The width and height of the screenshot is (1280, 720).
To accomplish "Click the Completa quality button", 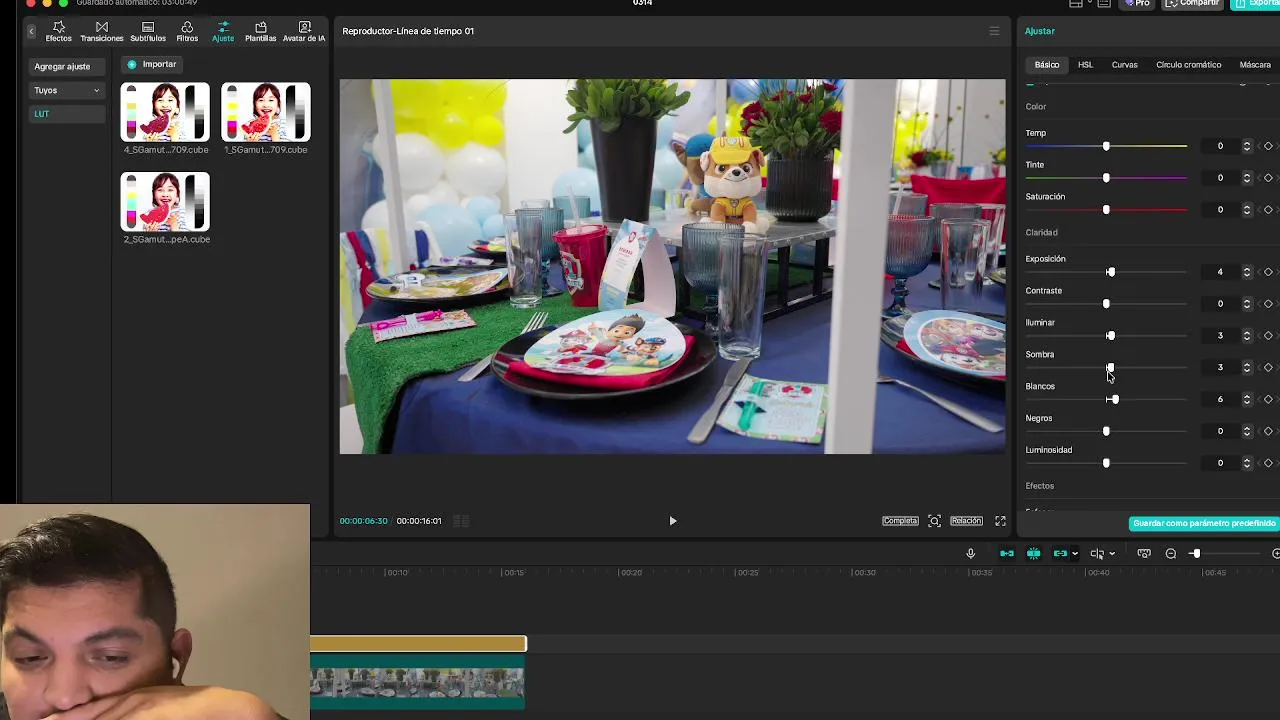I will pyautogui.click(x=900, y=521).
